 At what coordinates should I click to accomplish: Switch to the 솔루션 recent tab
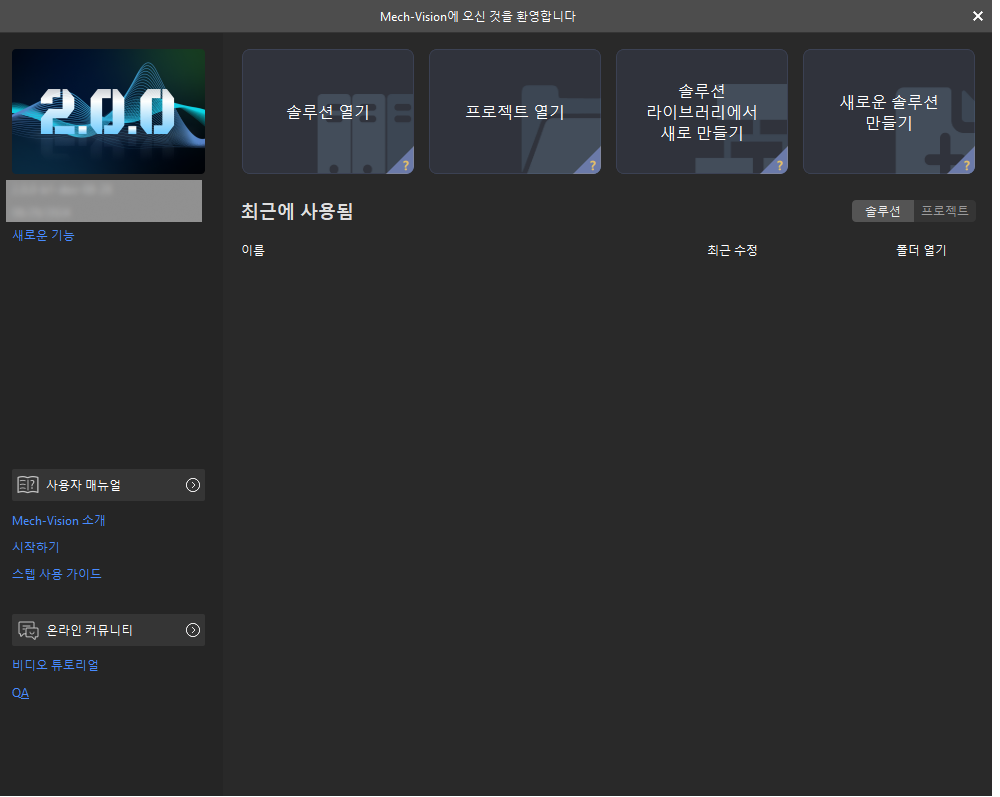click(883, 211)
